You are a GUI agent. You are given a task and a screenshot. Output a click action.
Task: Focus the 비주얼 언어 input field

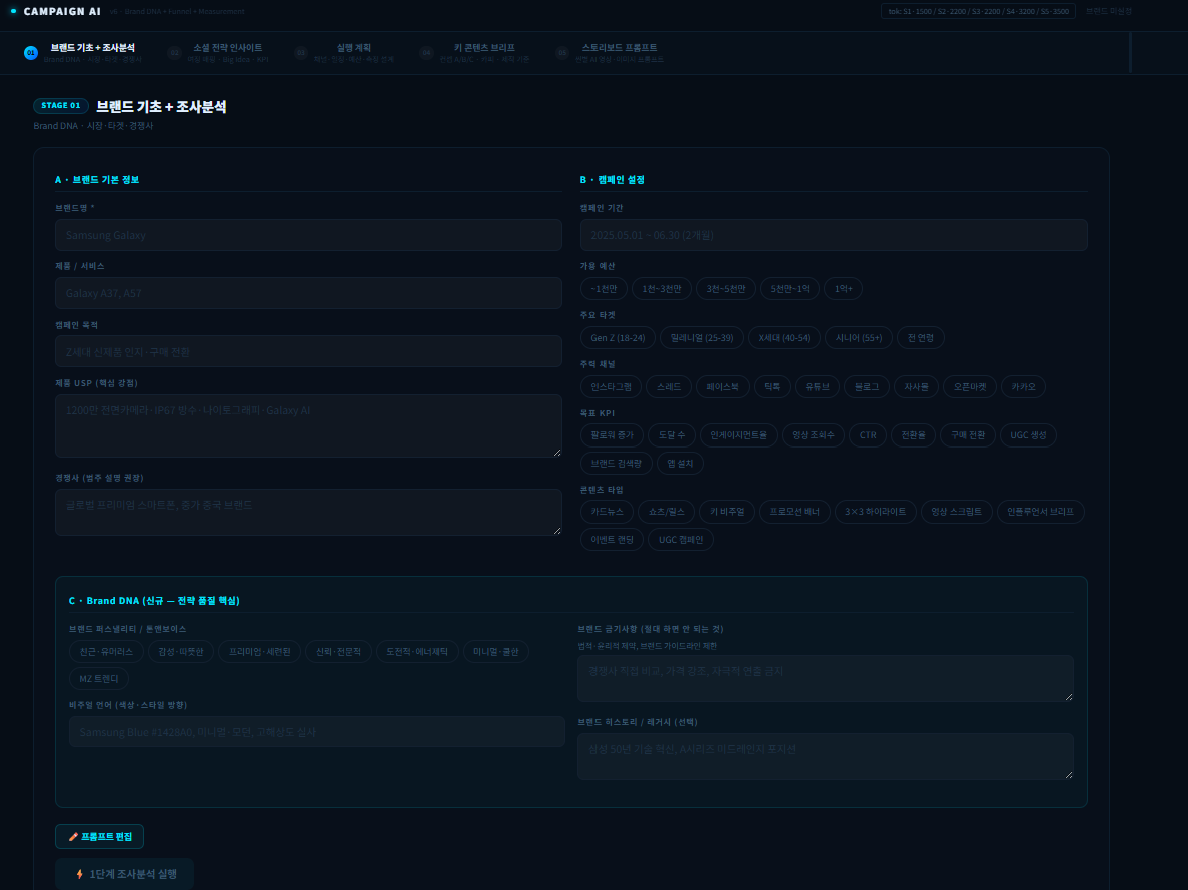pyautogui.click(x=317, y=732)
